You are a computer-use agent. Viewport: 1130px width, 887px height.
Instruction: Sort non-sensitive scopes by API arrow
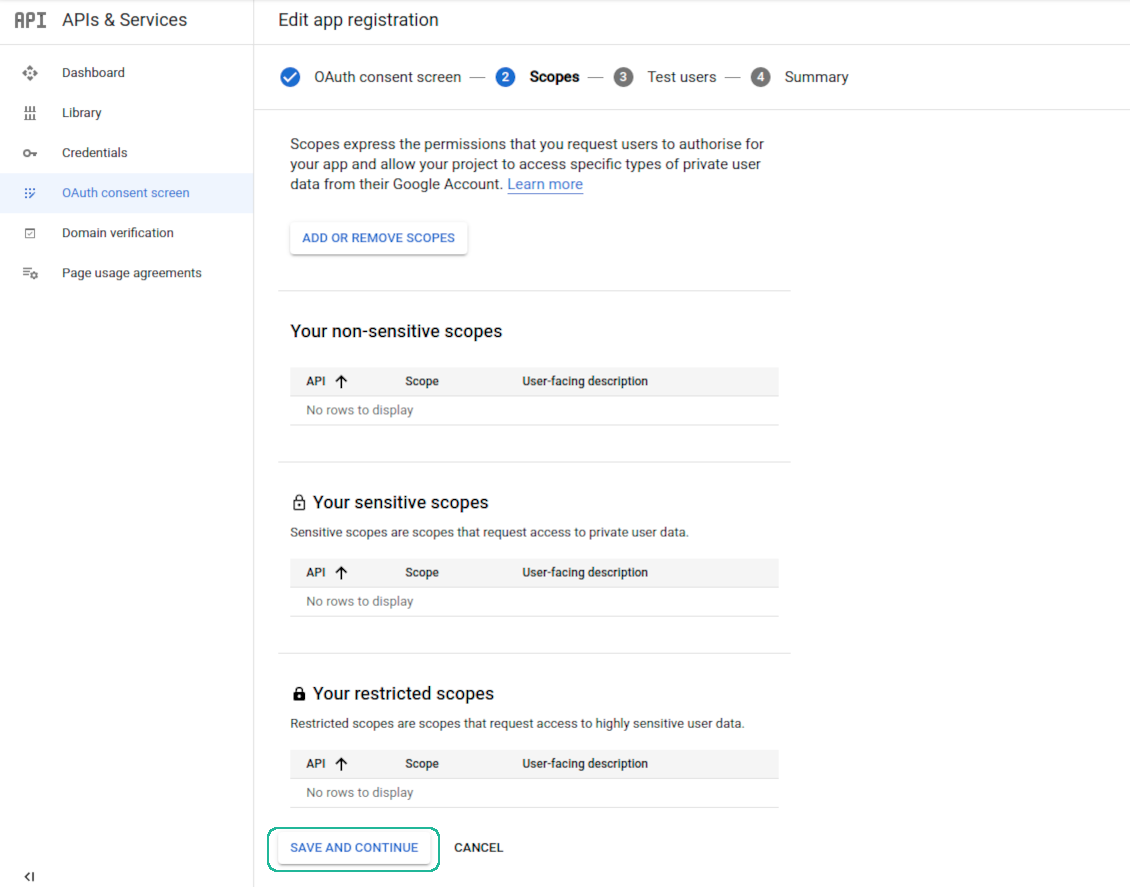(341, 381)
